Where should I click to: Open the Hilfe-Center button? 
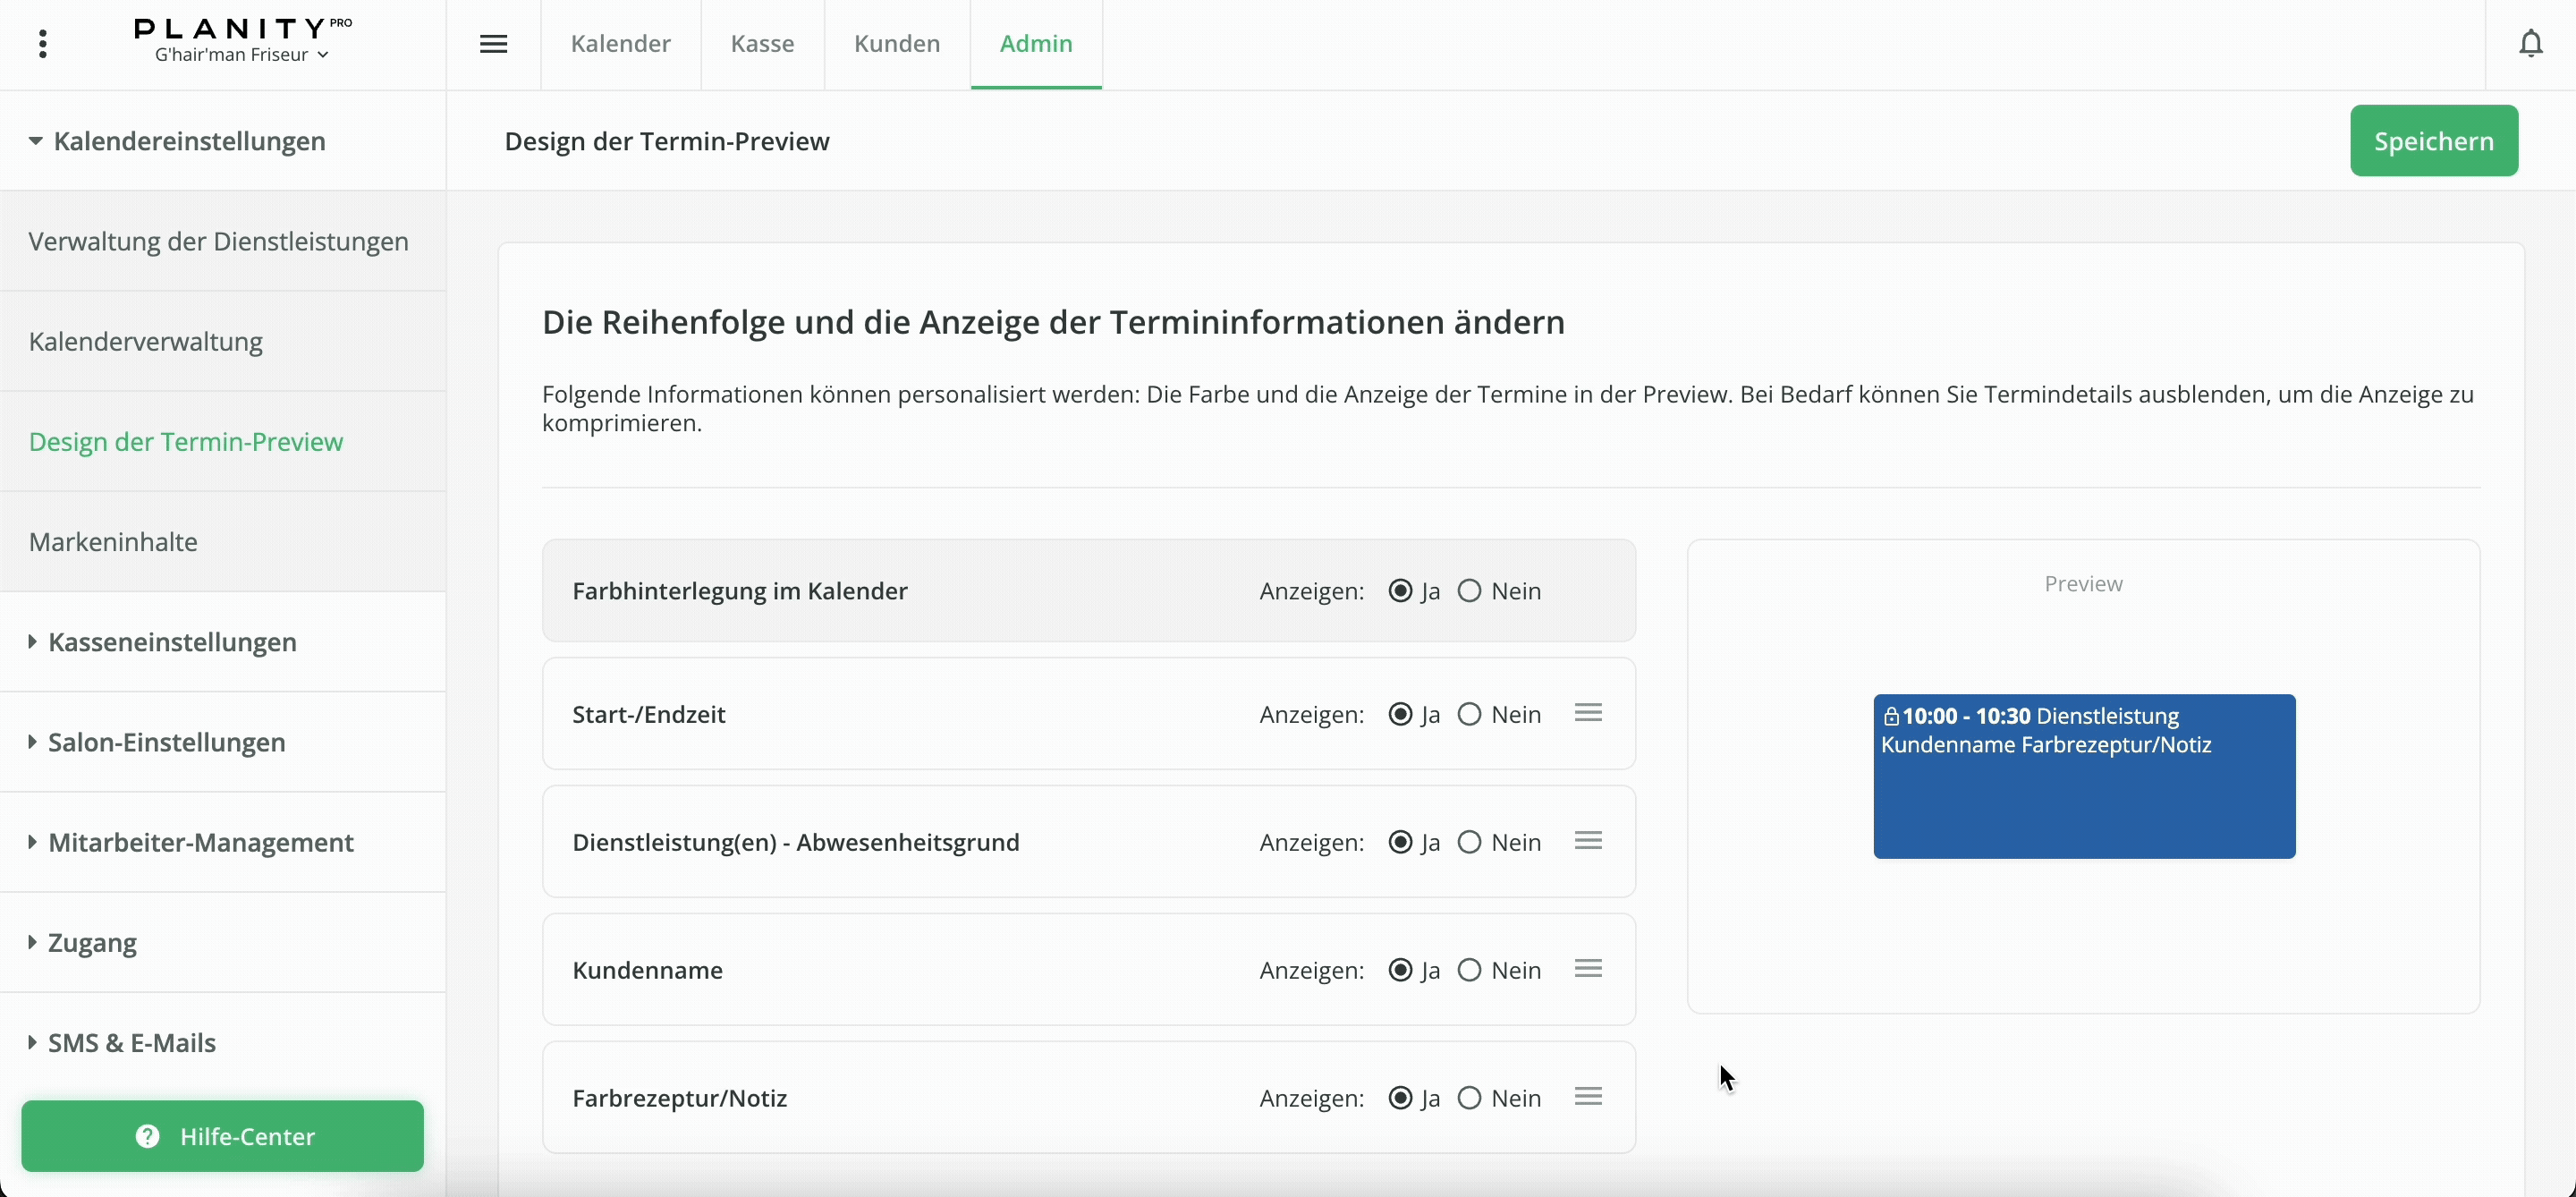tap(223, 1136)
